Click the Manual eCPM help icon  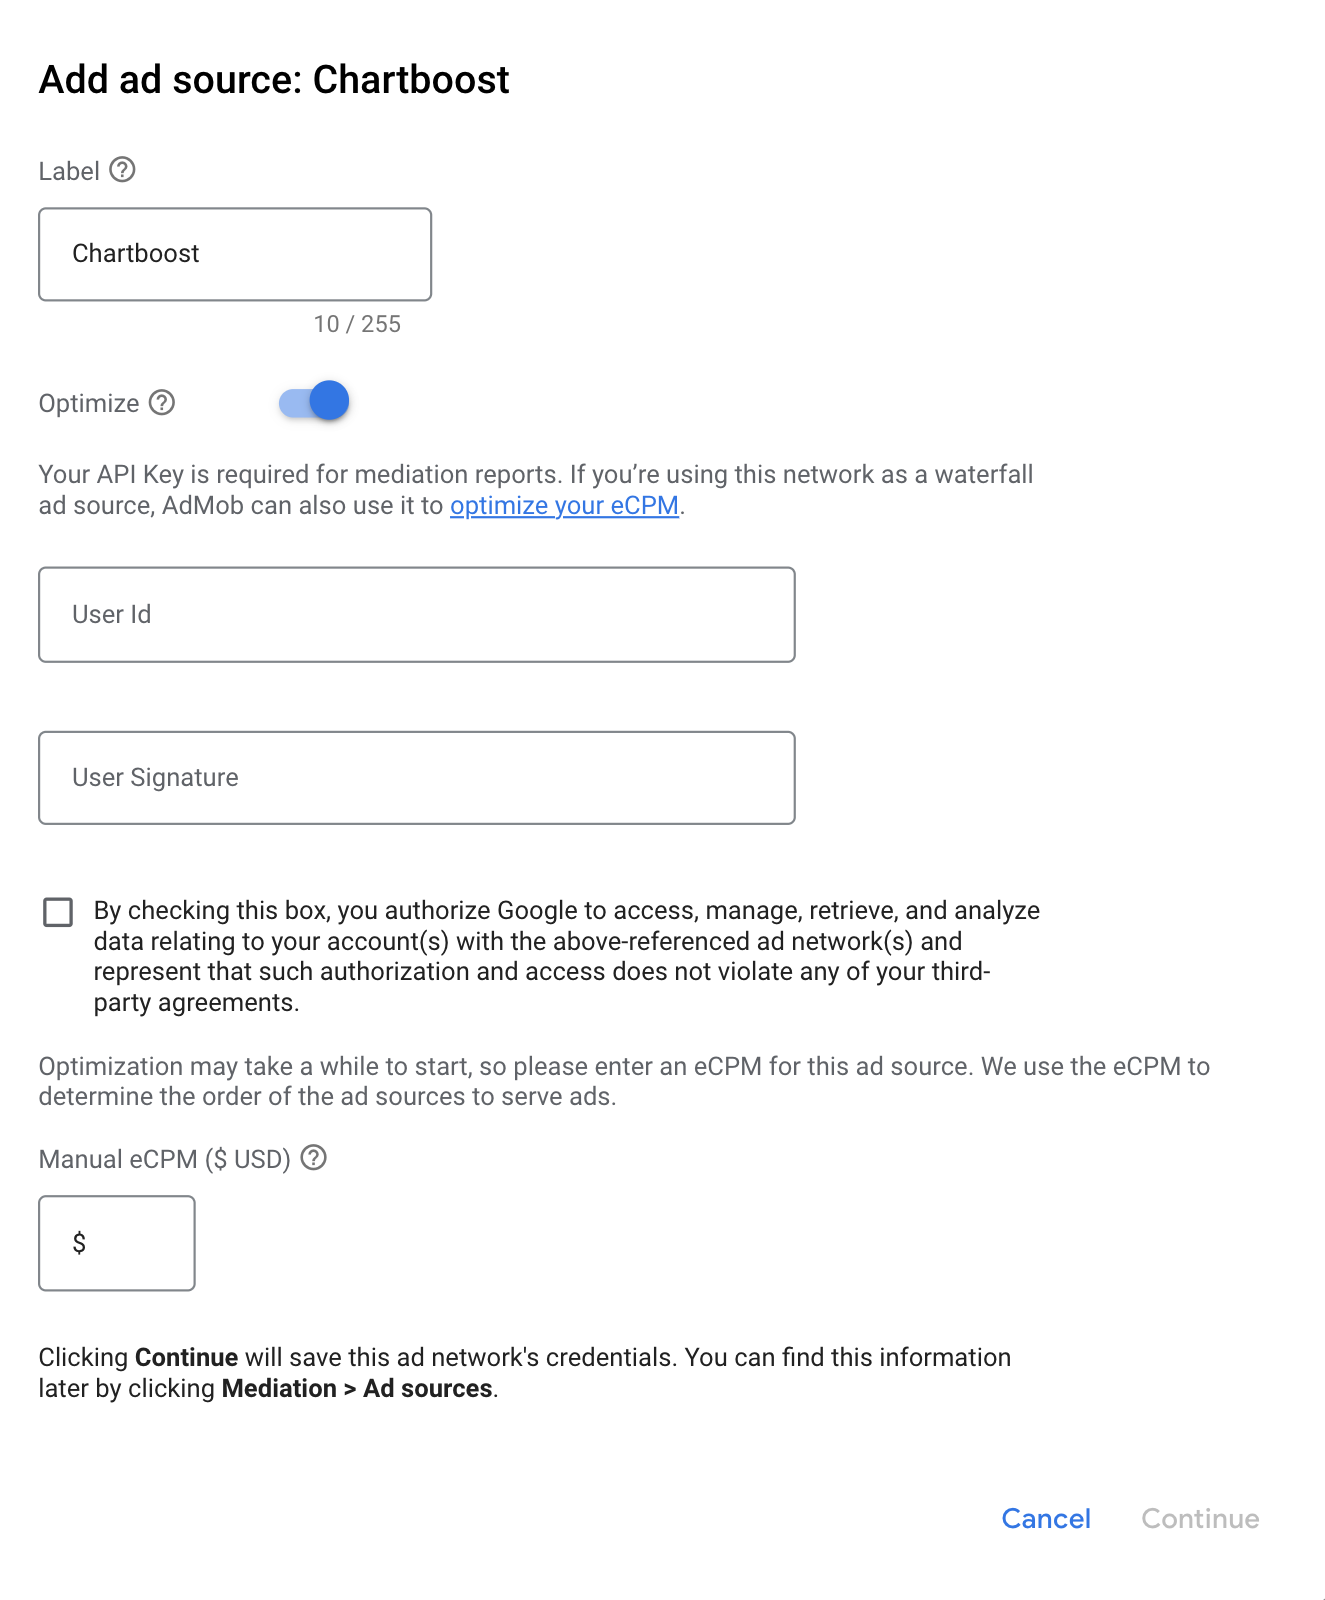tap(314, 1158)
